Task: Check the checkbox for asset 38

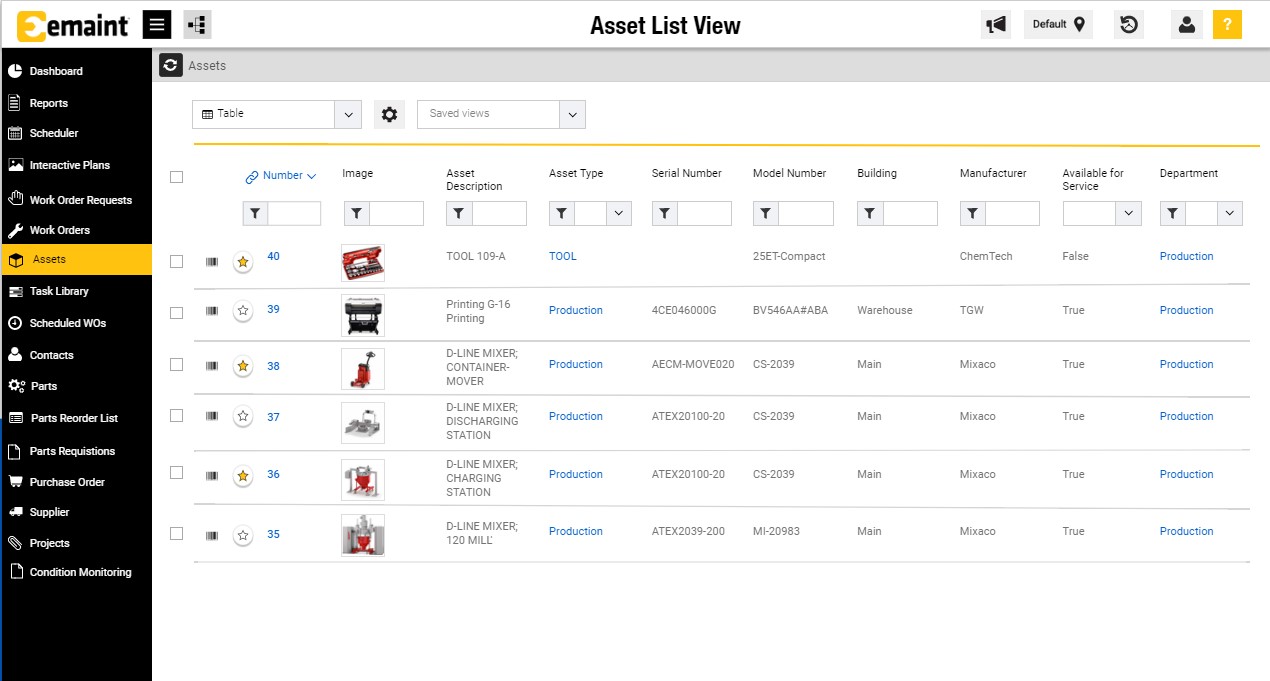Action: [x=177, y=364]
